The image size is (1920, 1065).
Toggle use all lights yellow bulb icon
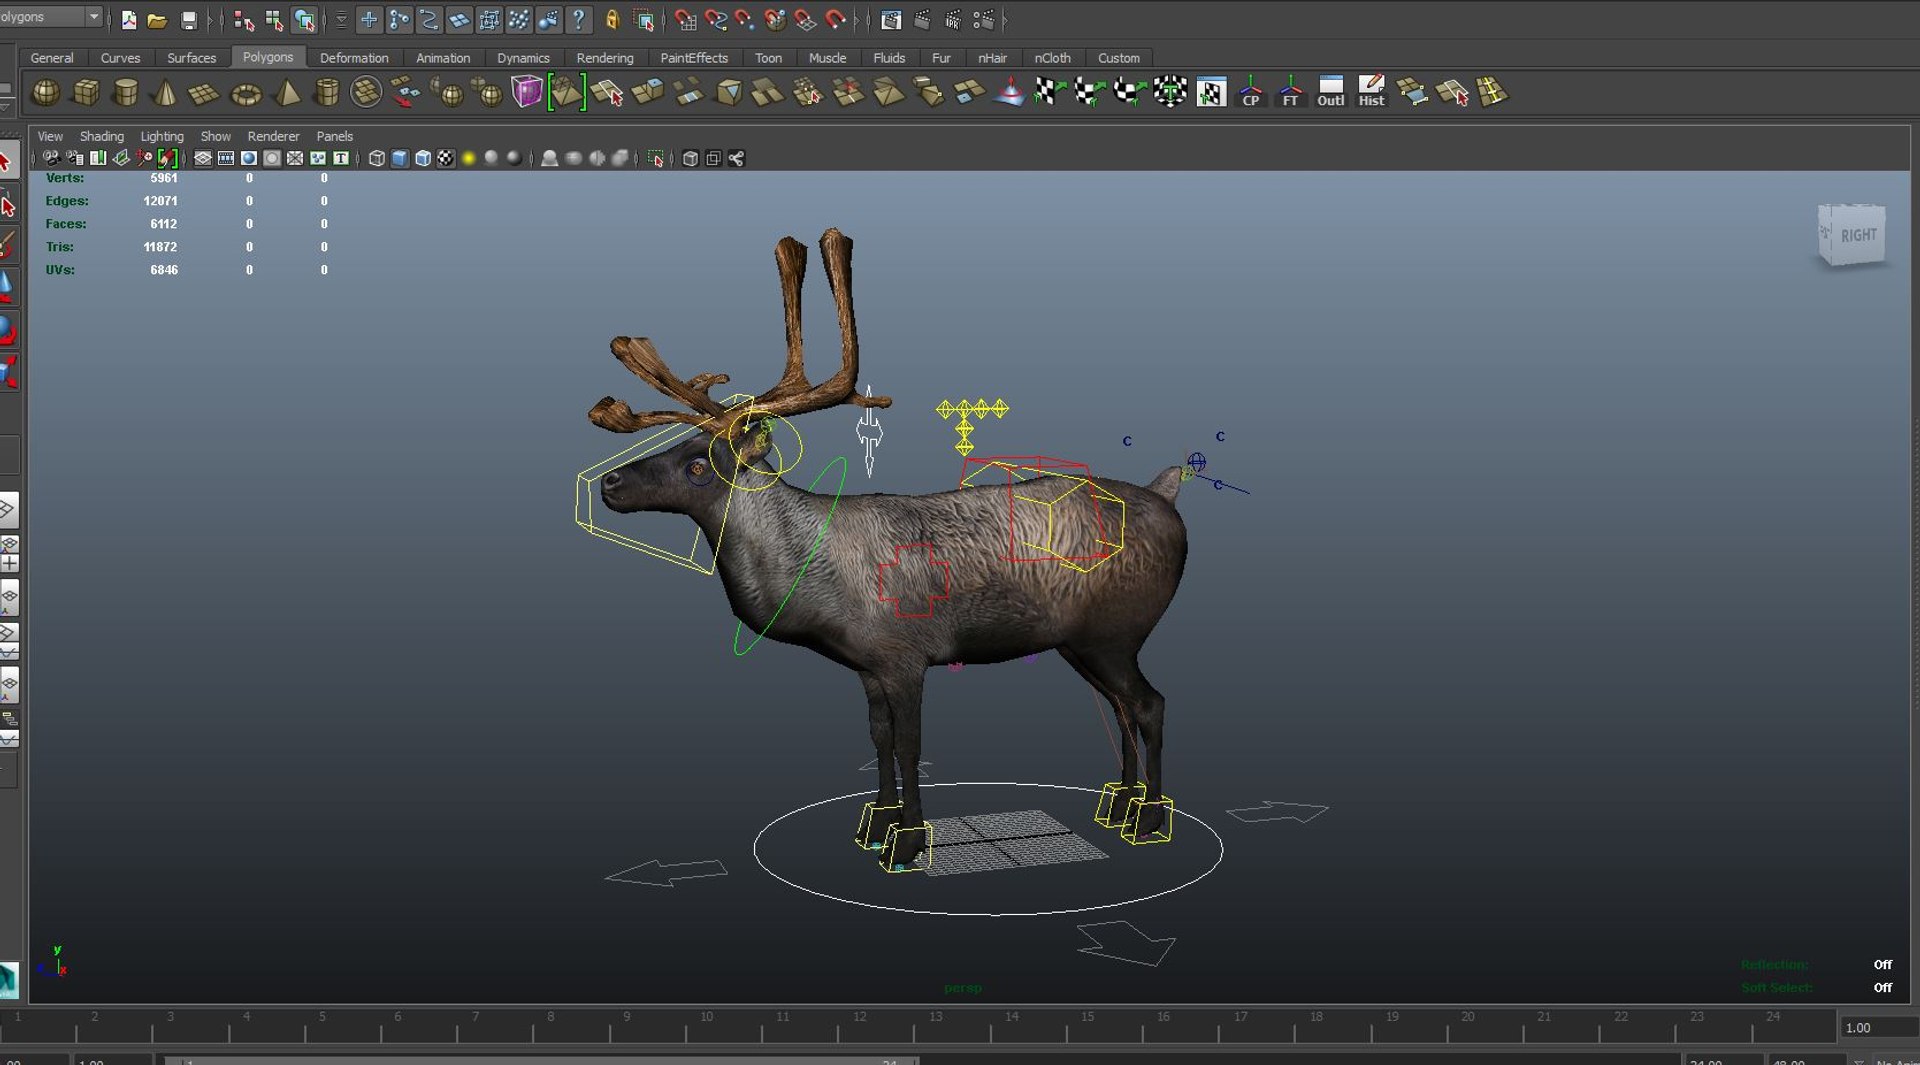point(468,158)
